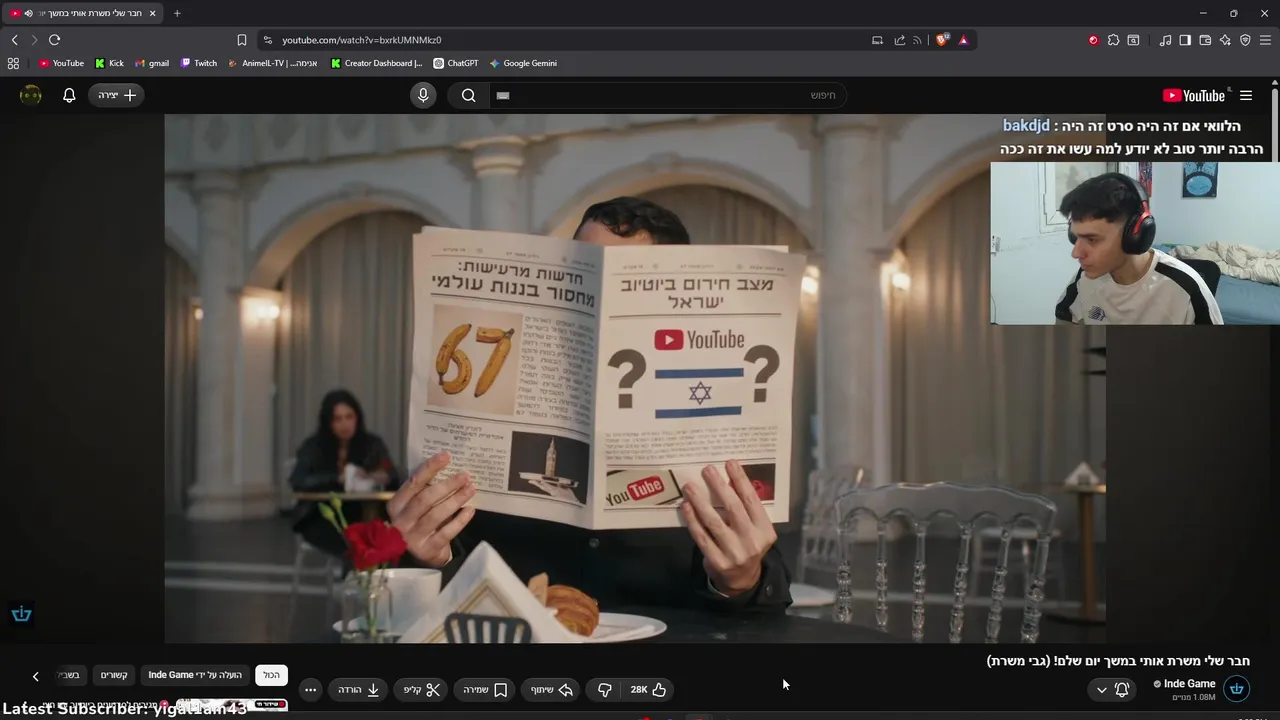Download the video with הורדה button
The image size is (1280, 720).
[x=358, y=689]
